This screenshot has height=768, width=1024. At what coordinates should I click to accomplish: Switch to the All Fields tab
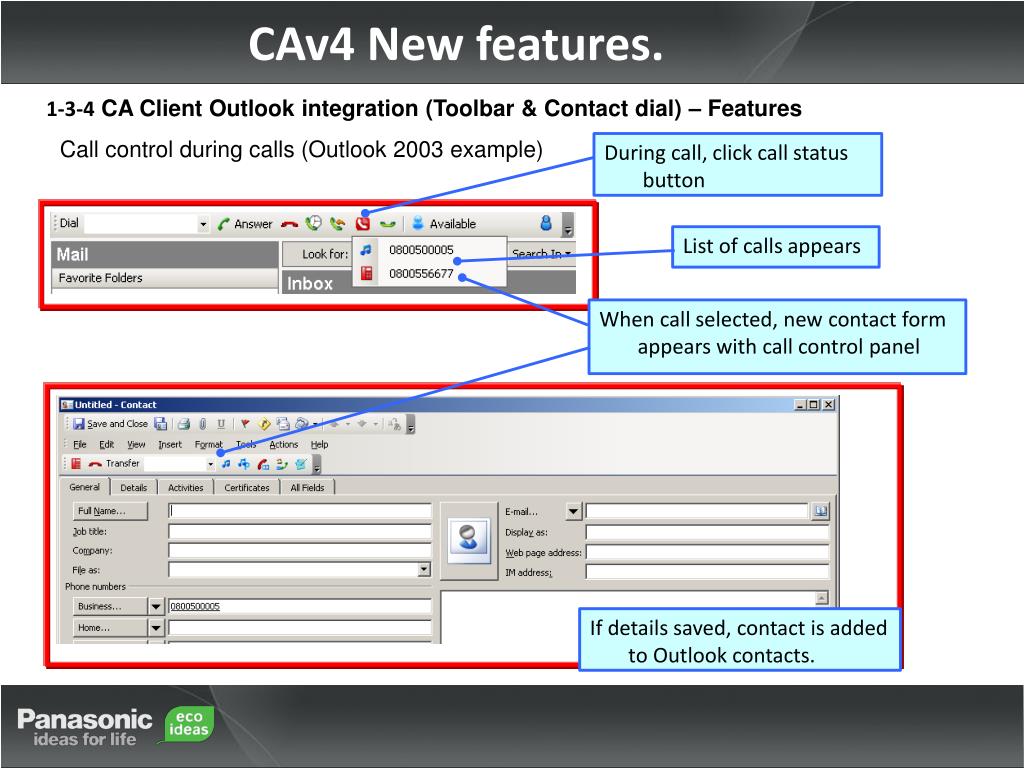coord(308,488)
